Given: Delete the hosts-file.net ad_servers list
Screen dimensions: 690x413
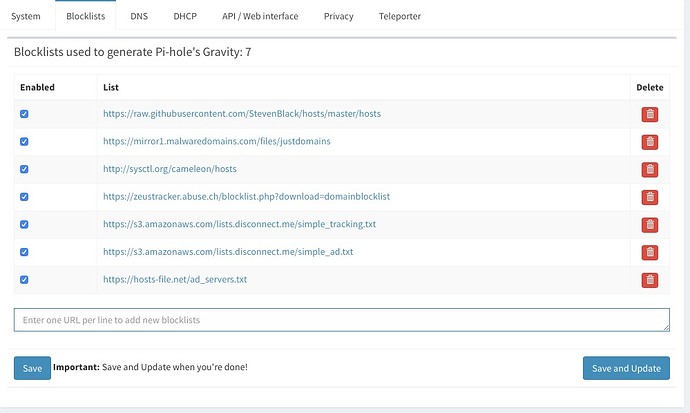Looking at the screenshot, I should (x=650, y=280).
